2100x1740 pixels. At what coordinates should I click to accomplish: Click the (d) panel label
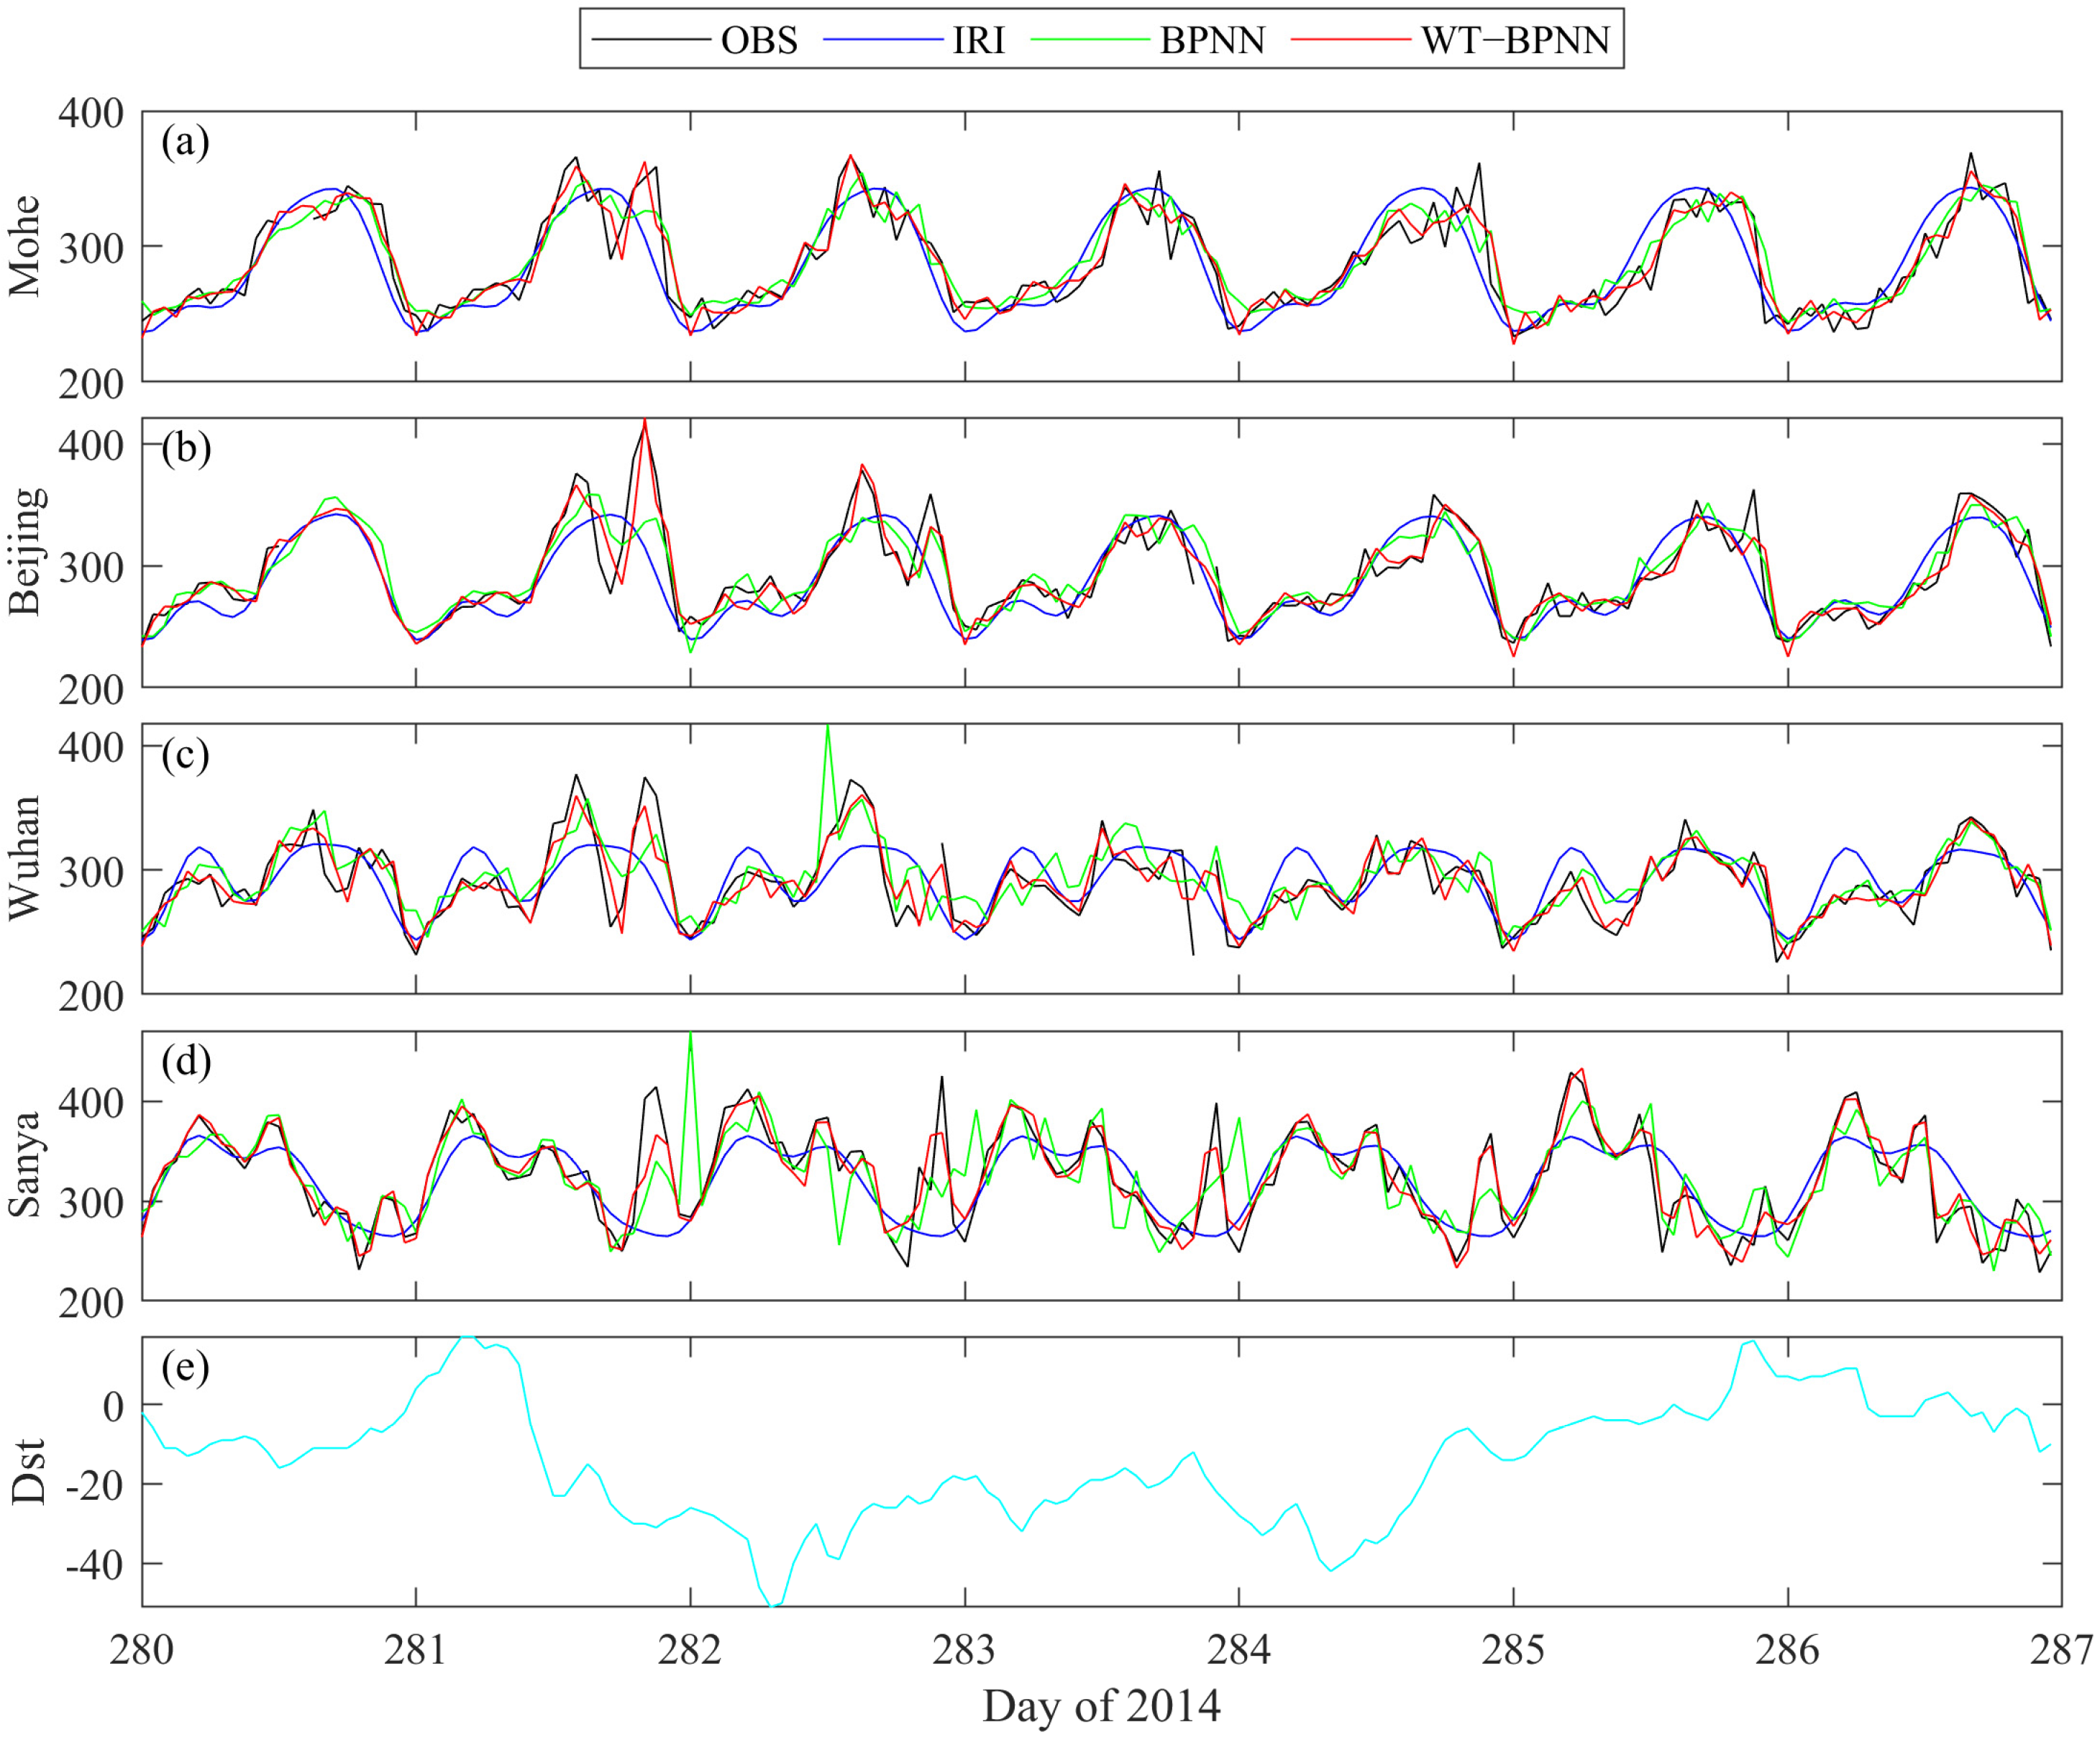pyautogui.click(x=186, y=1061)
